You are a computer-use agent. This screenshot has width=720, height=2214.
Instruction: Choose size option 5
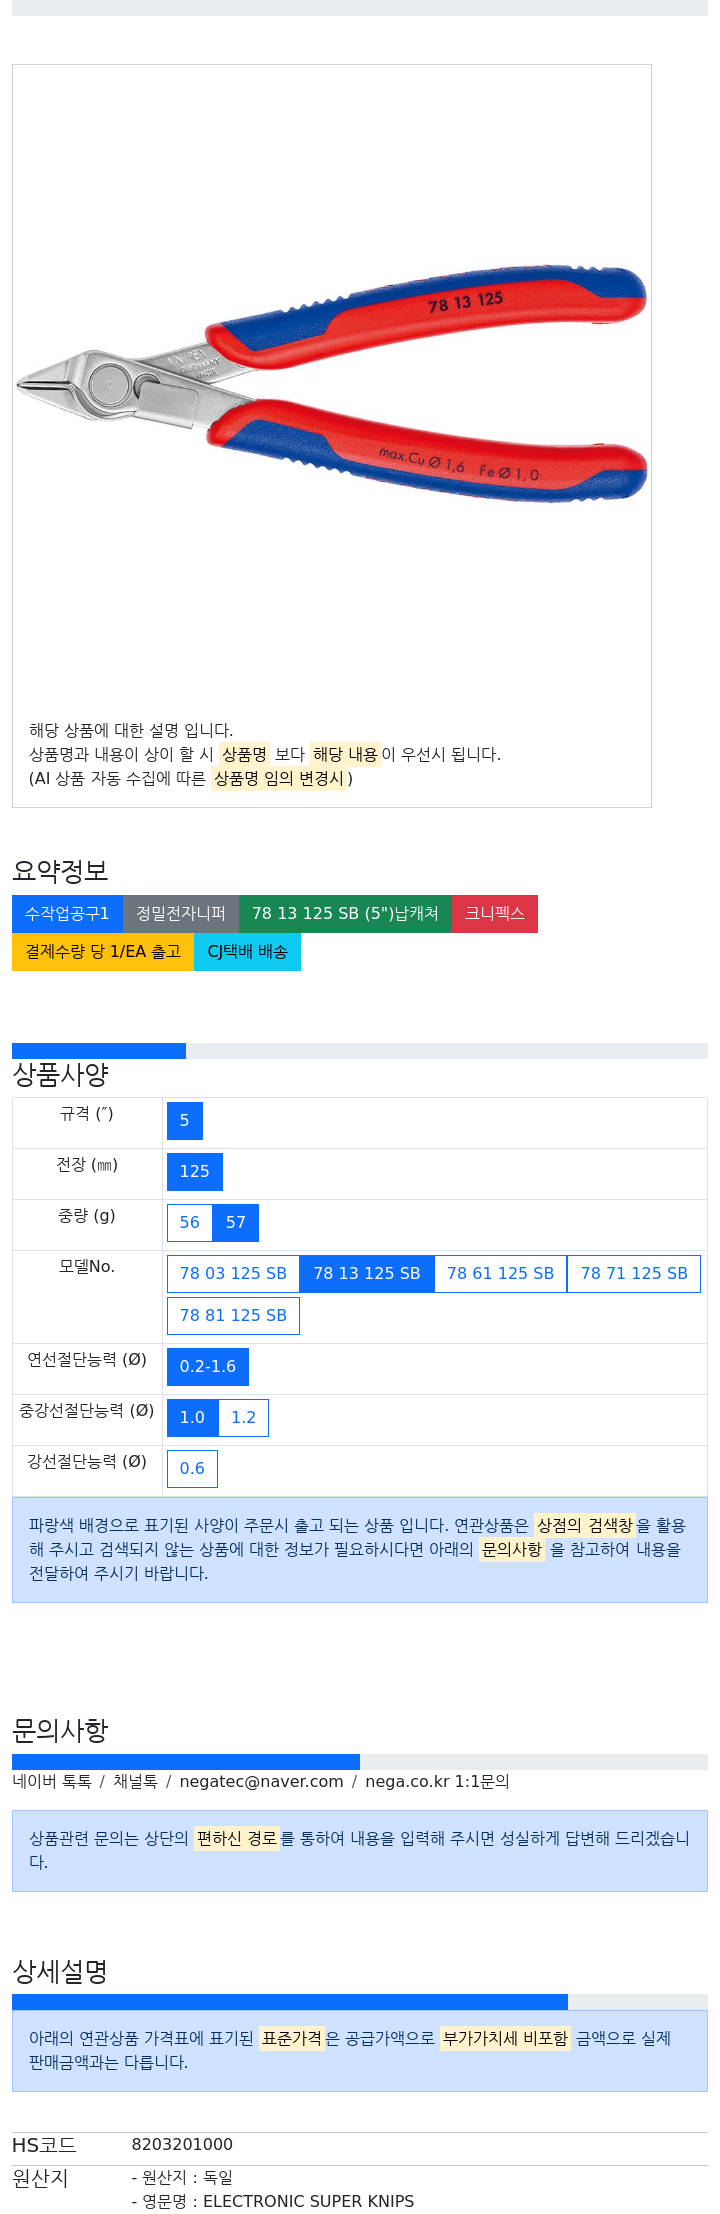[185, 1121]
